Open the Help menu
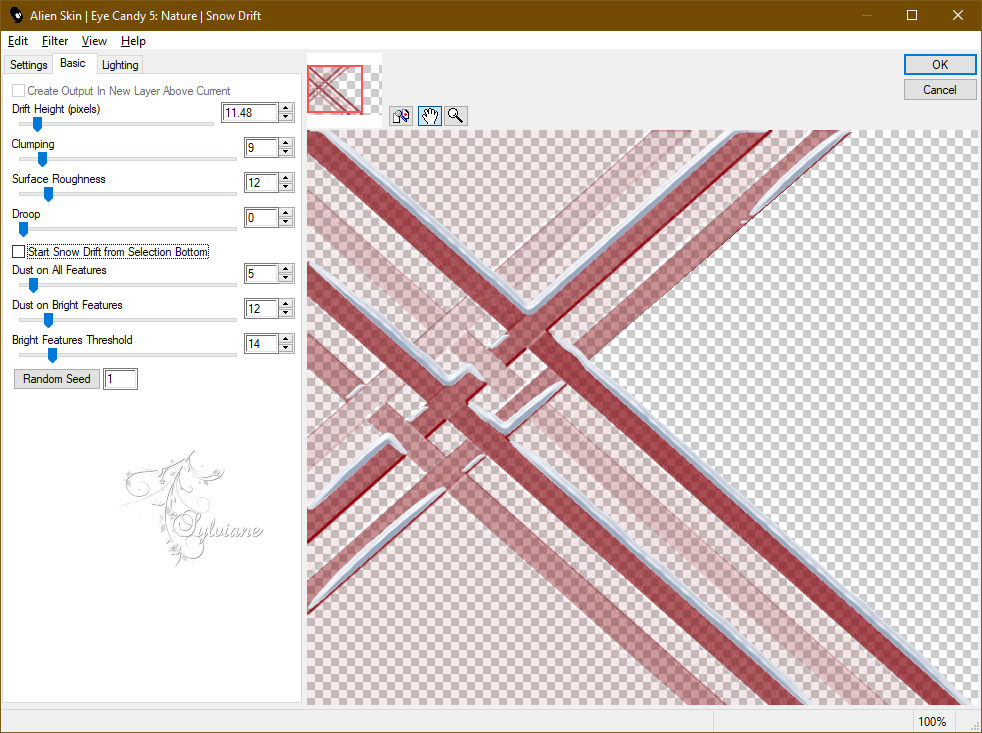 (x=133, y=41)
